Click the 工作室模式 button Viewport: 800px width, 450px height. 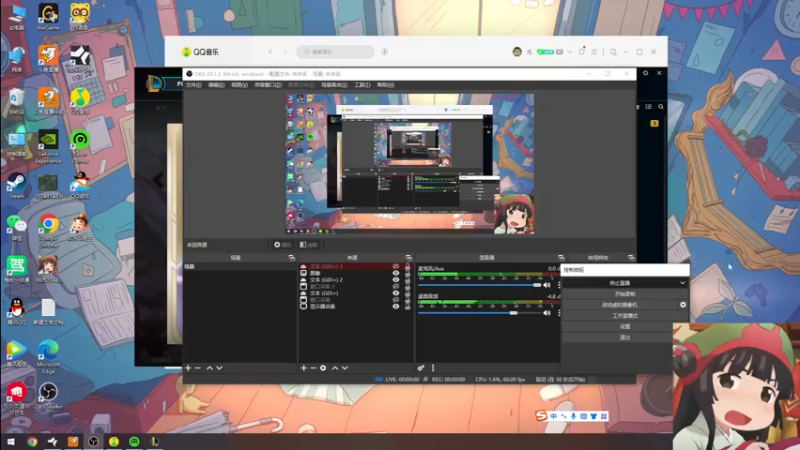tap(625, 316)
